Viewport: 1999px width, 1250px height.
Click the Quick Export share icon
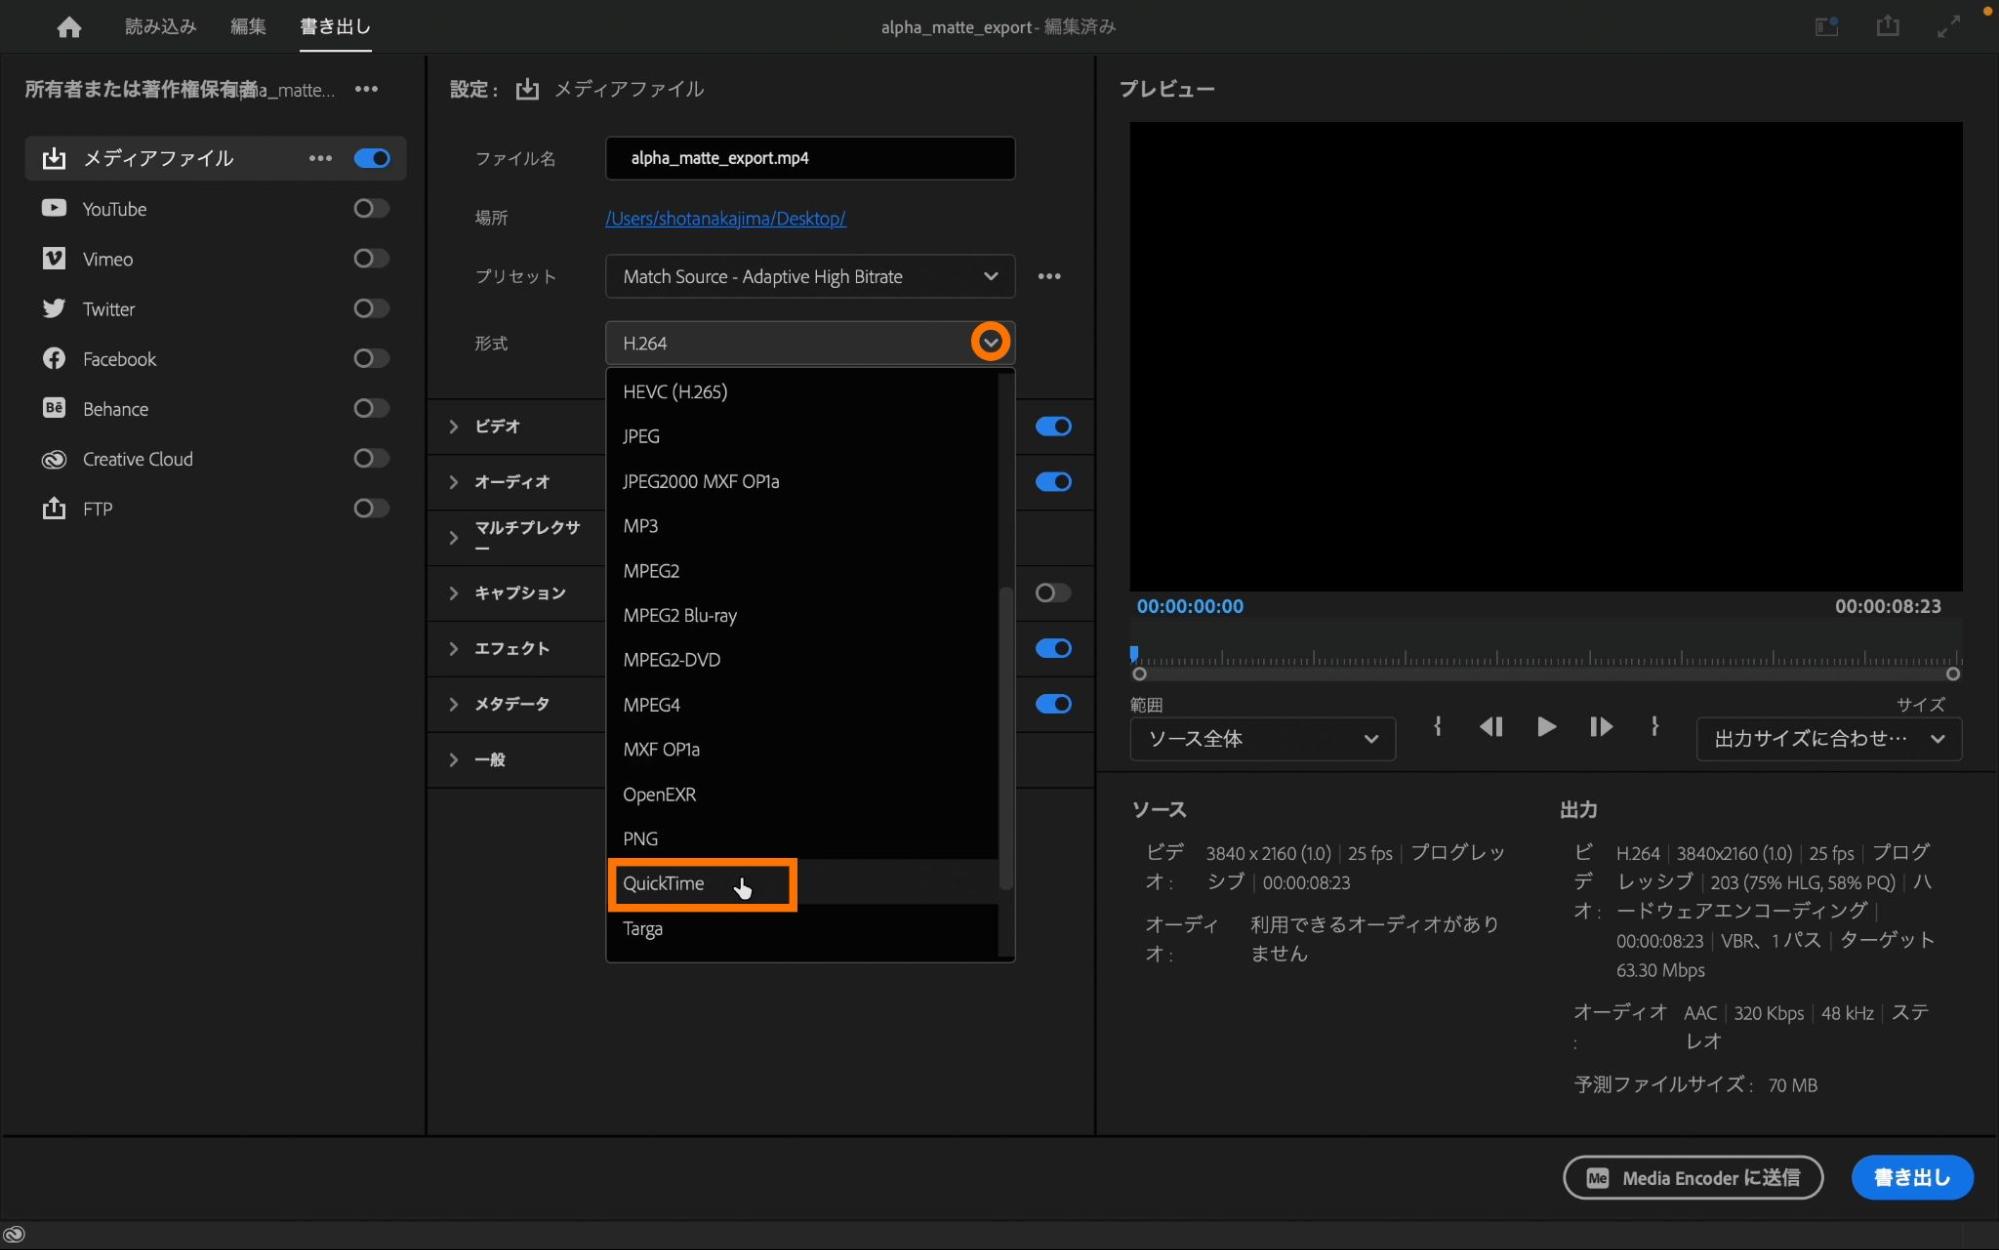tap(1887, 26)
